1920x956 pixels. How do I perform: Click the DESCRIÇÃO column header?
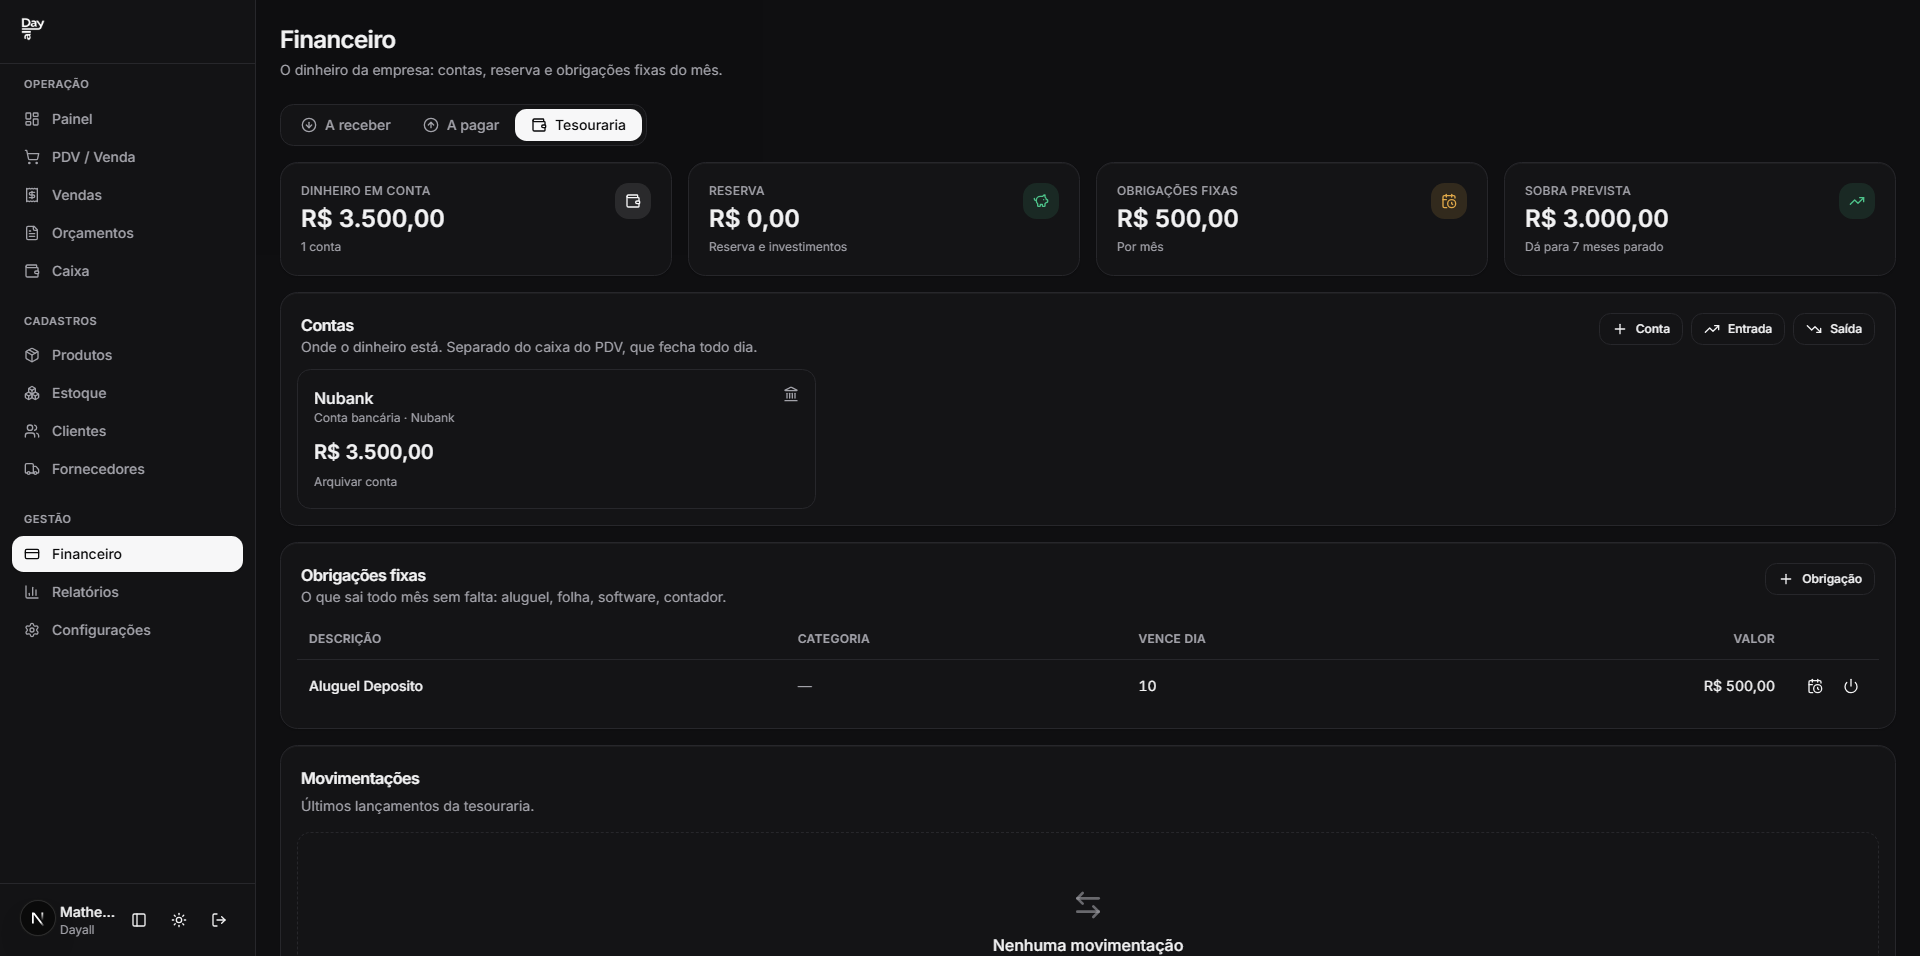tap(345, 639)
